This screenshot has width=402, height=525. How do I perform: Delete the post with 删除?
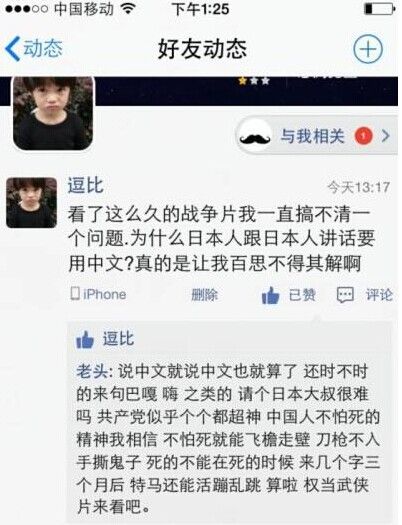204,295
